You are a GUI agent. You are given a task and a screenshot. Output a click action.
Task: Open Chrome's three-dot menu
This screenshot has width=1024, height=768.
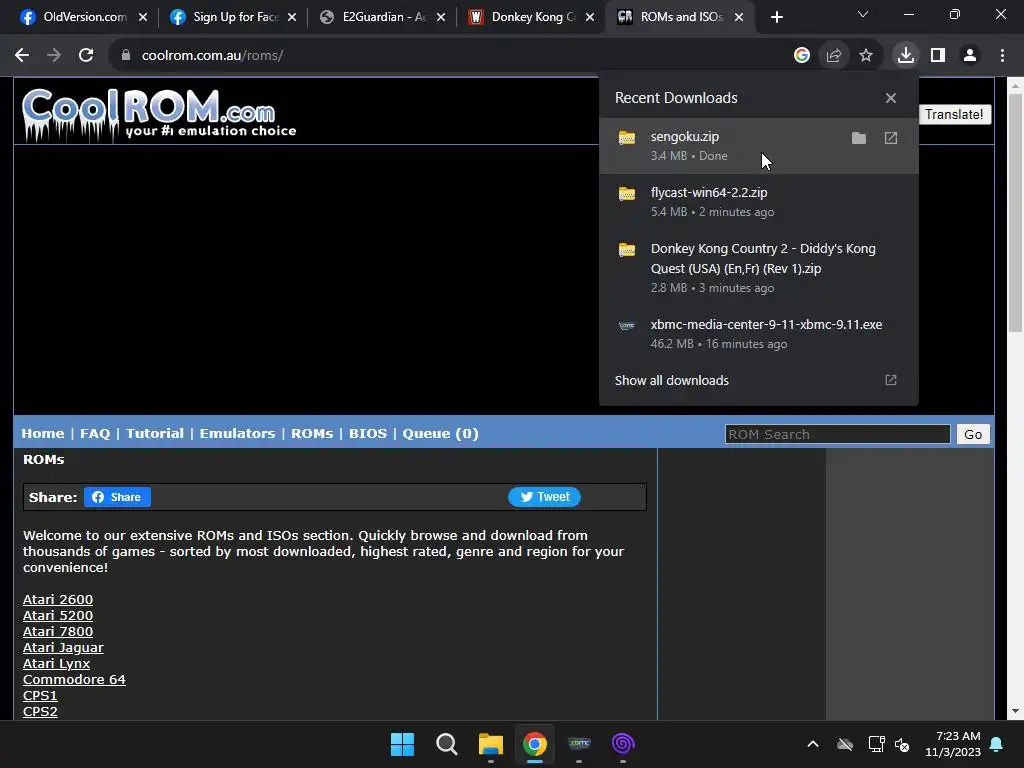click(1002, 56)
